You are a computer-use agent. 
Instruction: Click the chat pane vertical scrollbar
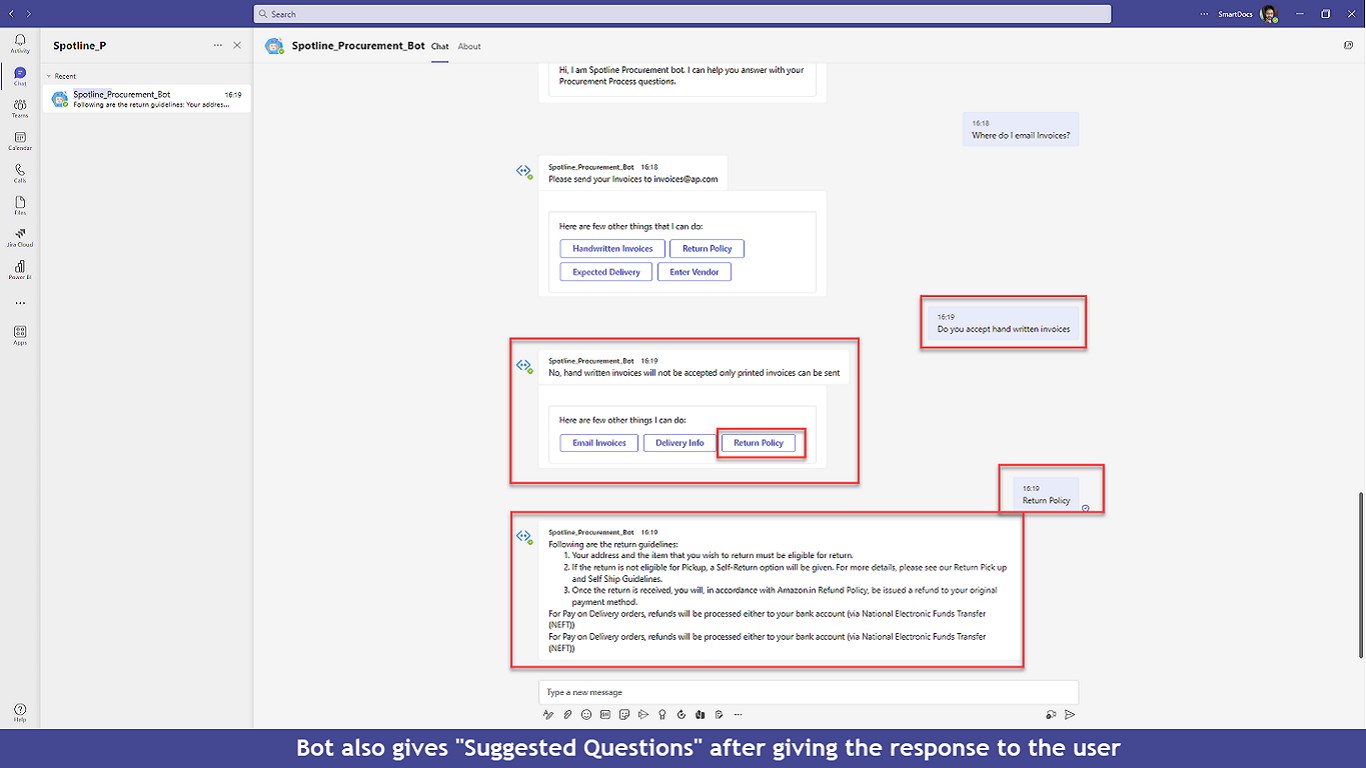click(x=1359, y=575)
